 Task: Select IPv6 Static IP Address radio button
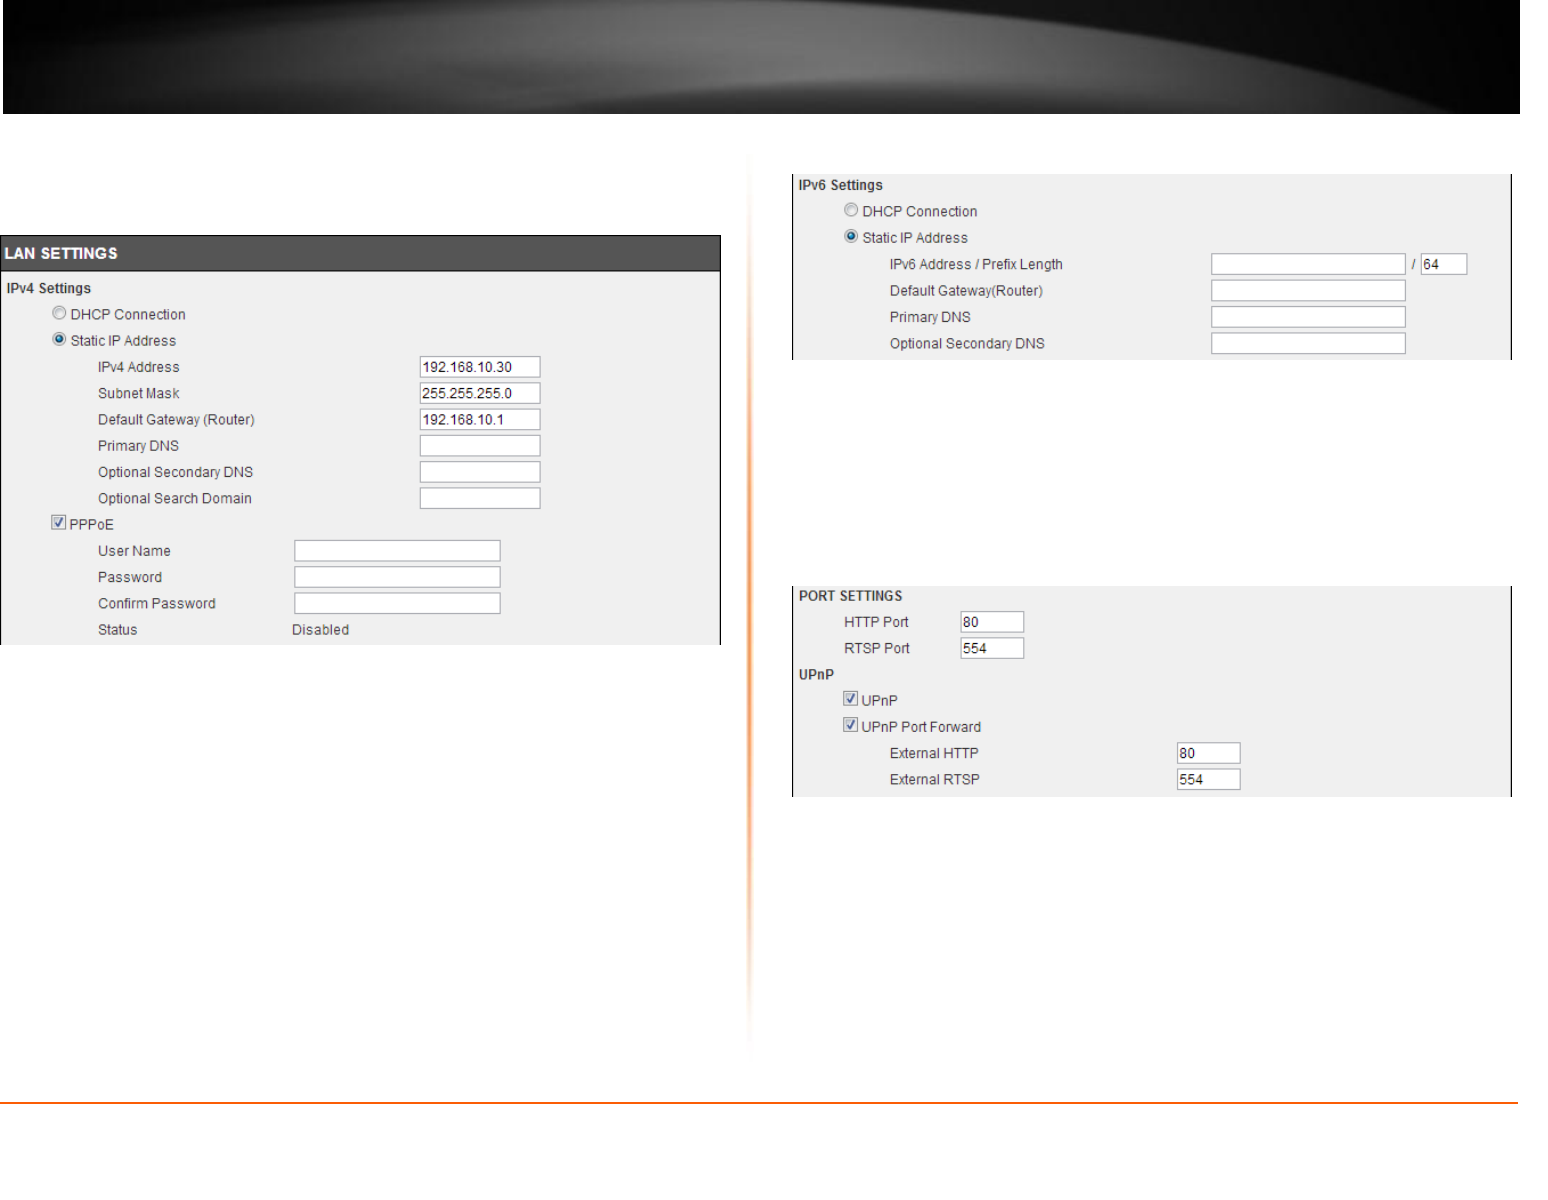851,237
